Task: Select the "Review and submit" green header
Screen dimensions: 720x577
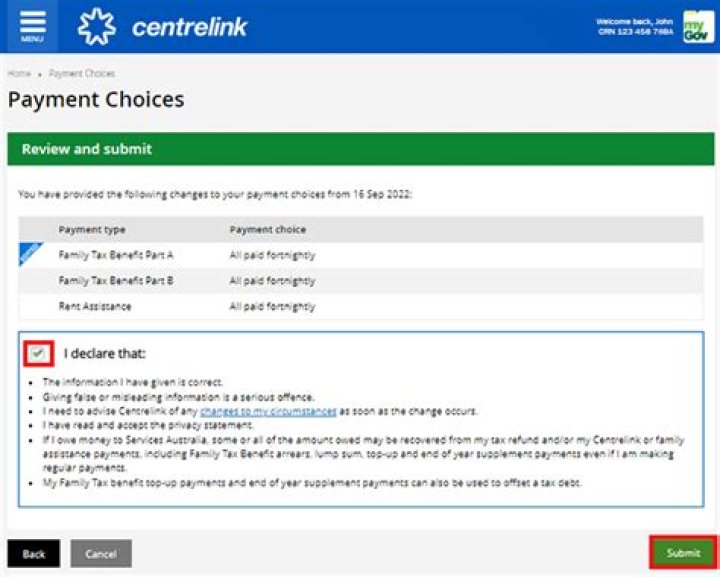Action: pyautogui.click(x=360, y=149)
